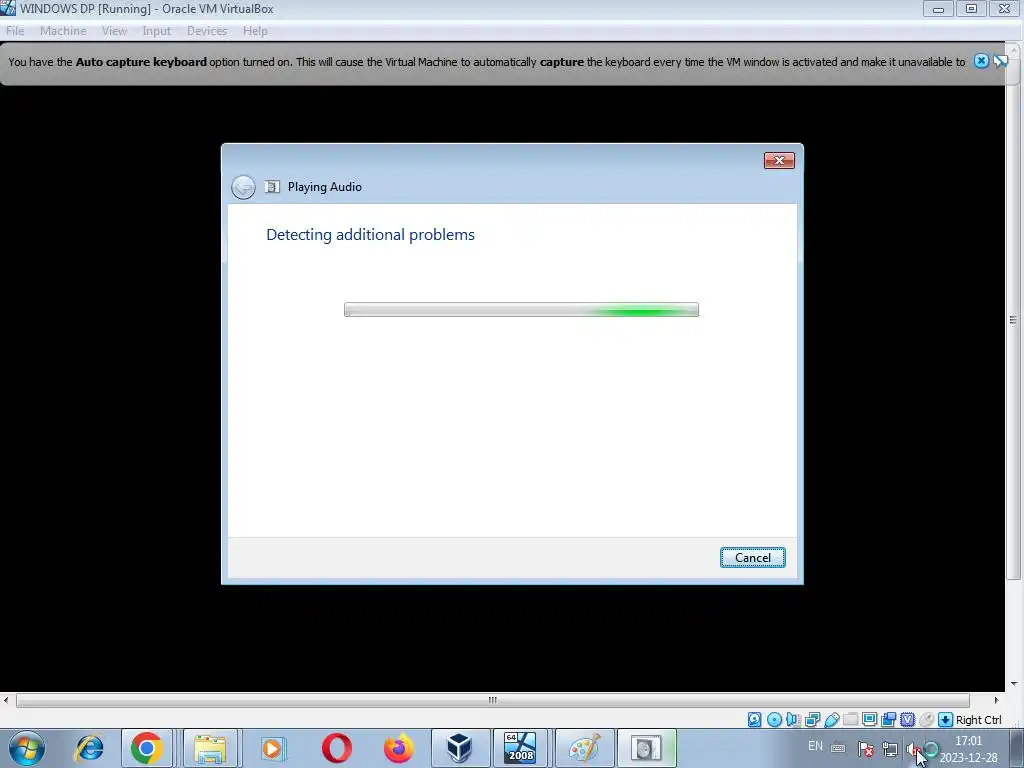The width and height of the screenshot is (1024, 768).
Task: Click the horizontal scrollbar of VM view
Action: (x=492, y=700)
